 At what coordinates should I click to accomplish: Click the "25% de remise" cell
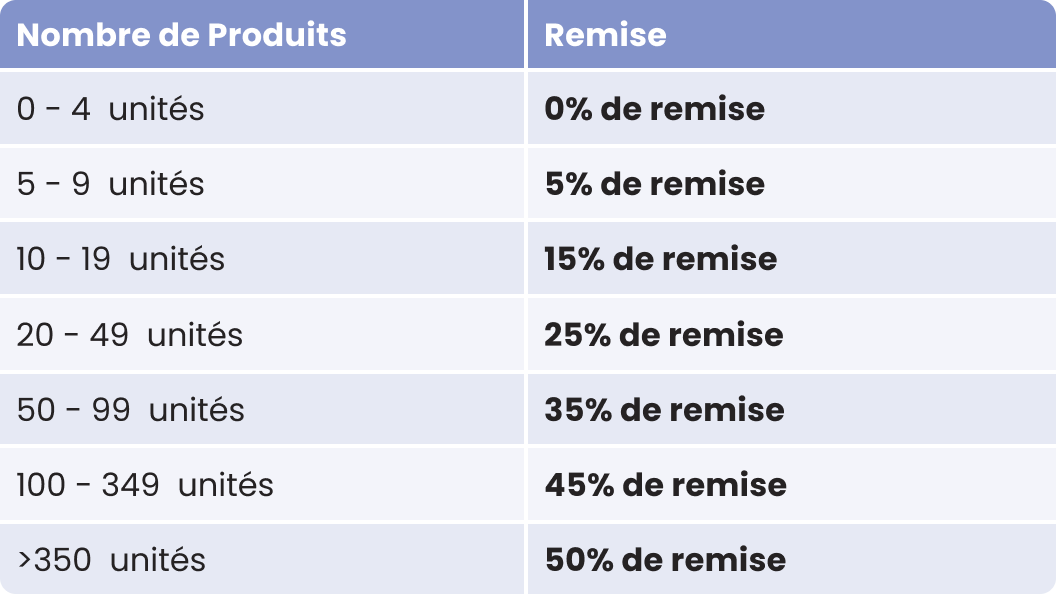point(663,334)
